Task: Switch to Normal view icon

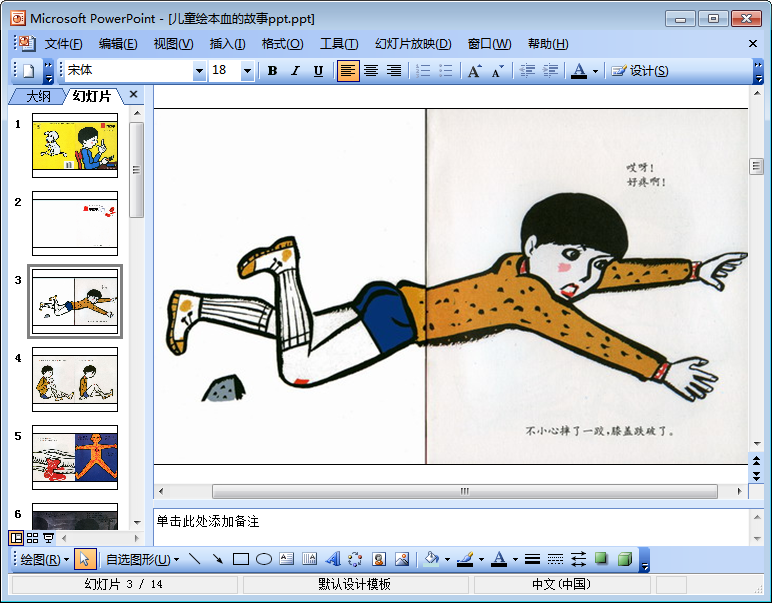Action: tap(16, 538)
